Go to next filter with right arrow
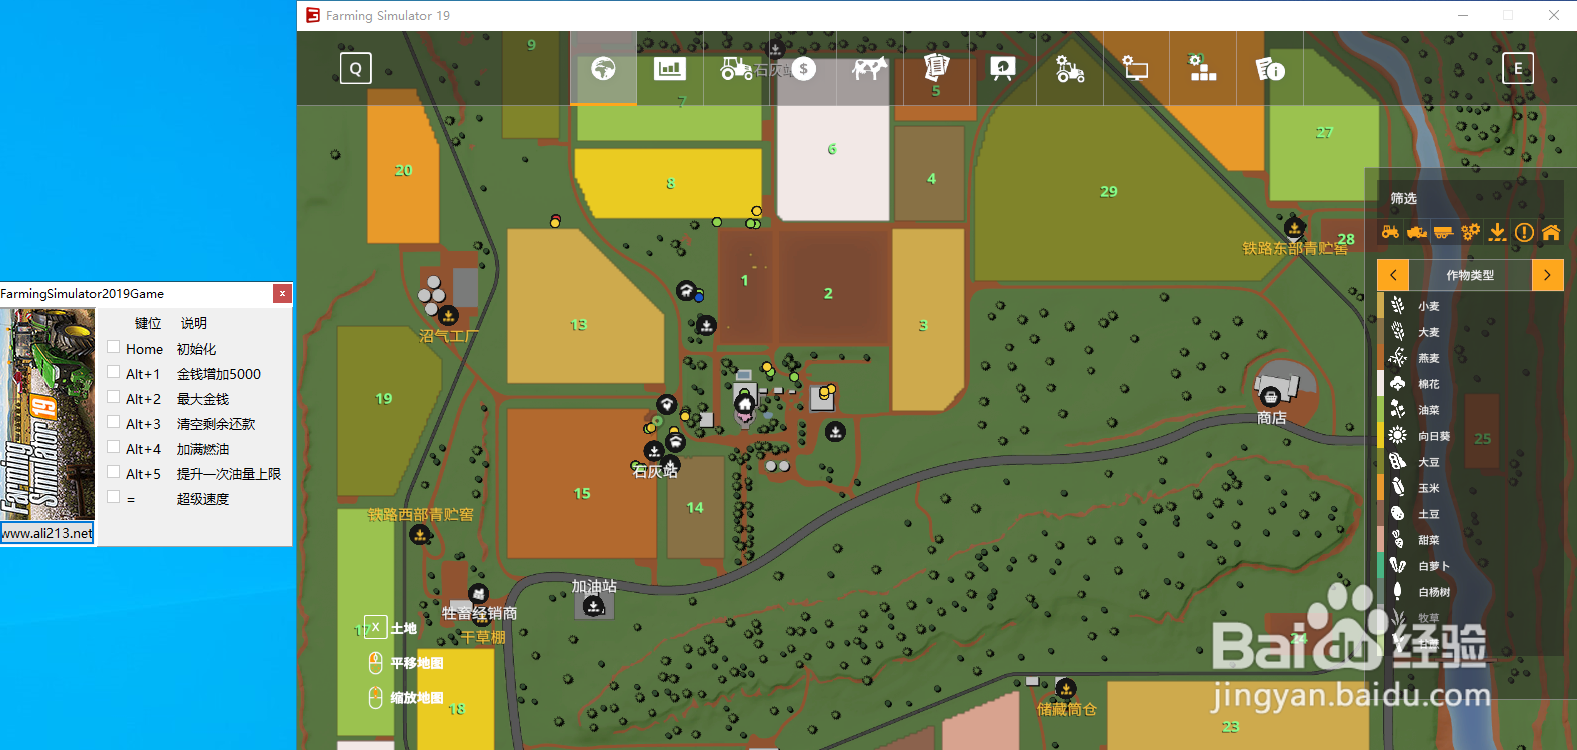 pos(1547,275)
